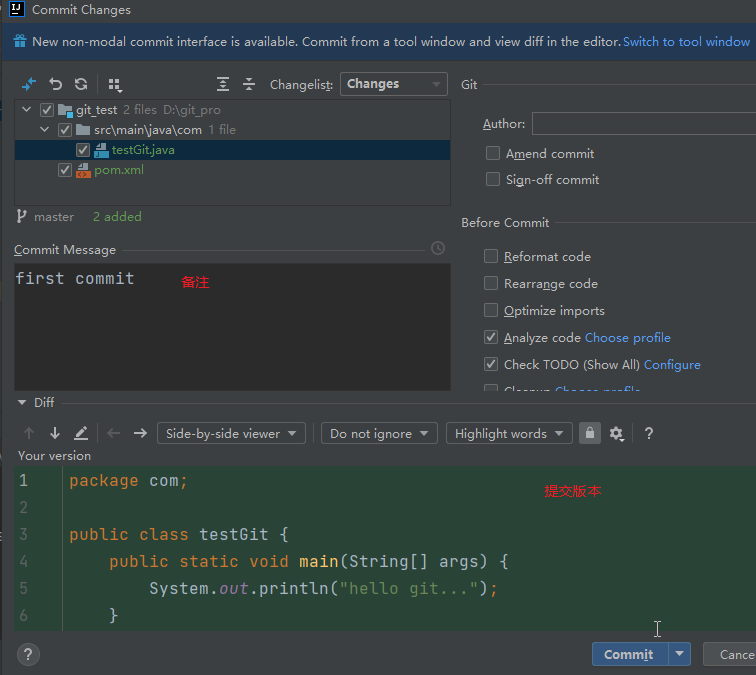Image resolution: width=756 pixels, height=675 pixels.
Task: Click the Show Diff icon in toolbar
Action: tap(29, 84)
